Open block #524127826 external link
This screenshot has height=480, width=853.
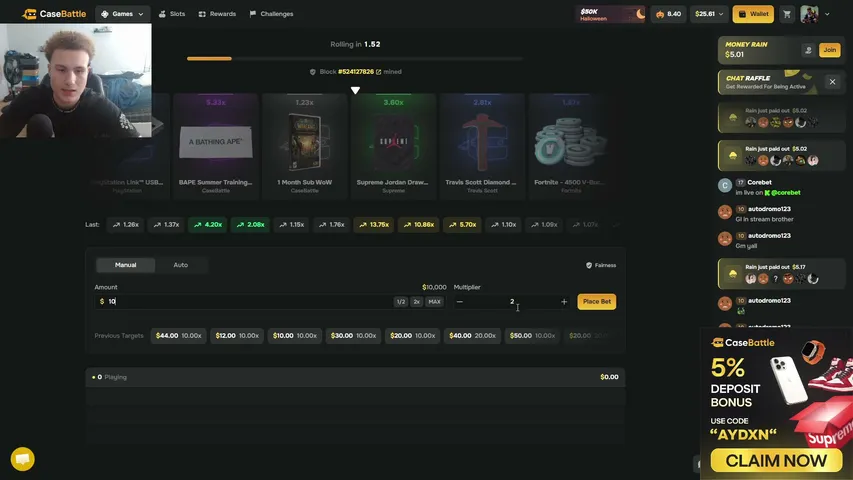(378, 72)
